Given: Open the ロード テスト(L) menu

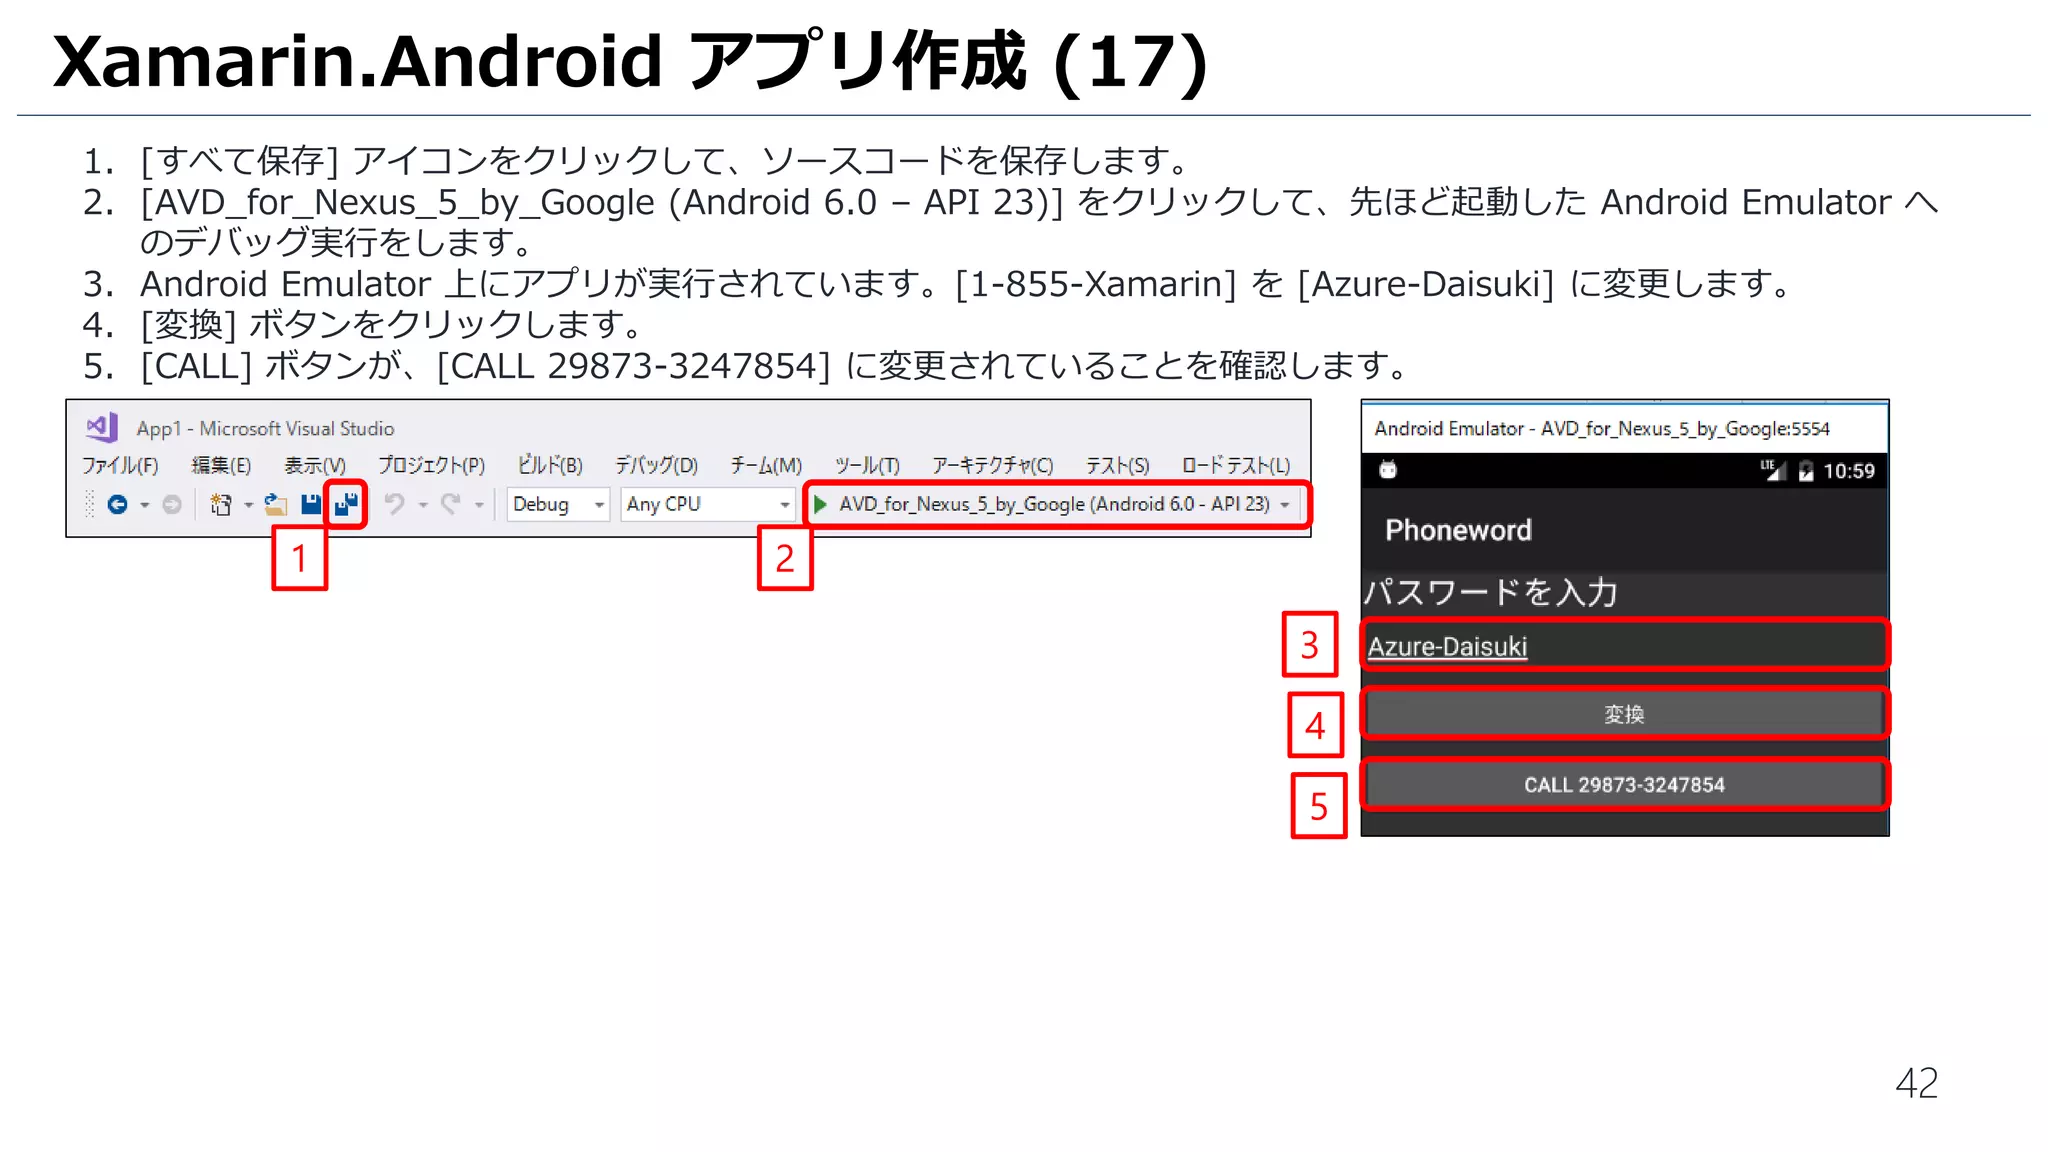Looking at the screenshot, I should pos(1236,465).
